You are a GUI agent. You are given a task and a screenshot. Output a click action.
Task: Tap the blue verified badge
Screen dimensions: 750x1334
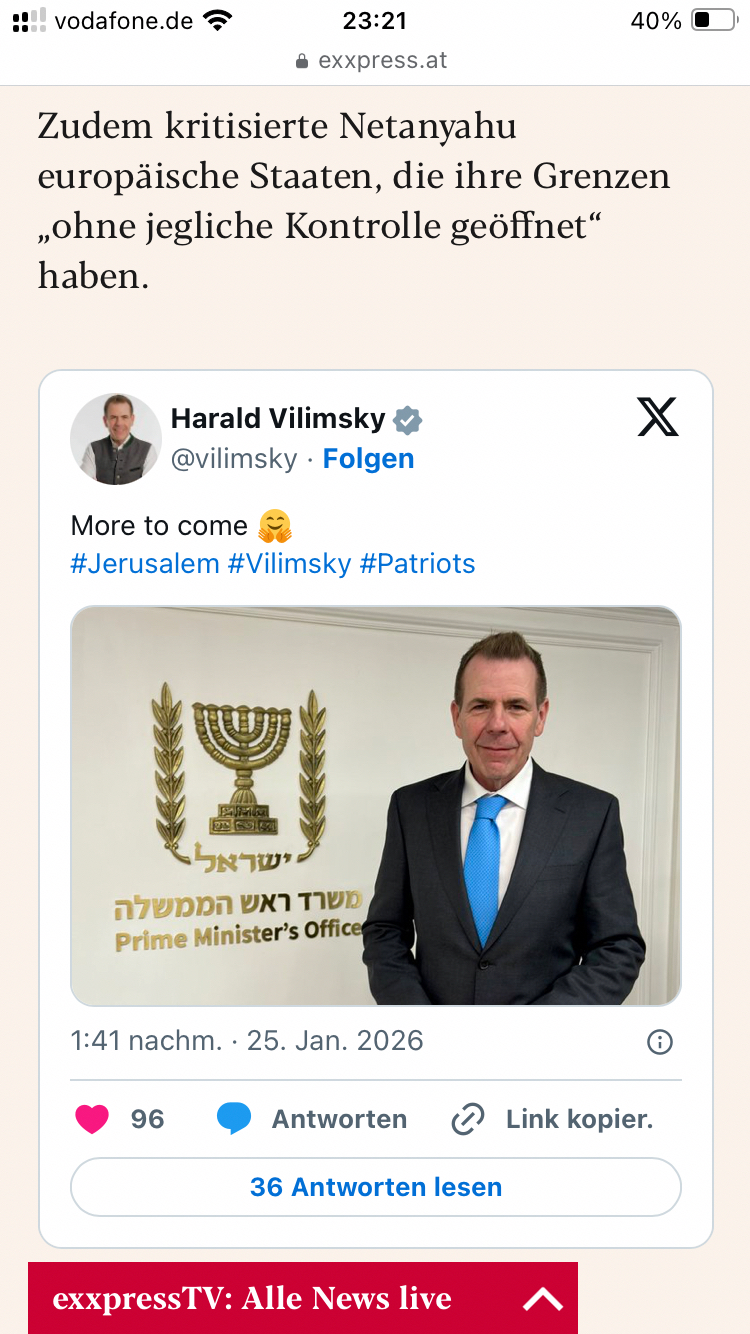click(x=407, y=420)
